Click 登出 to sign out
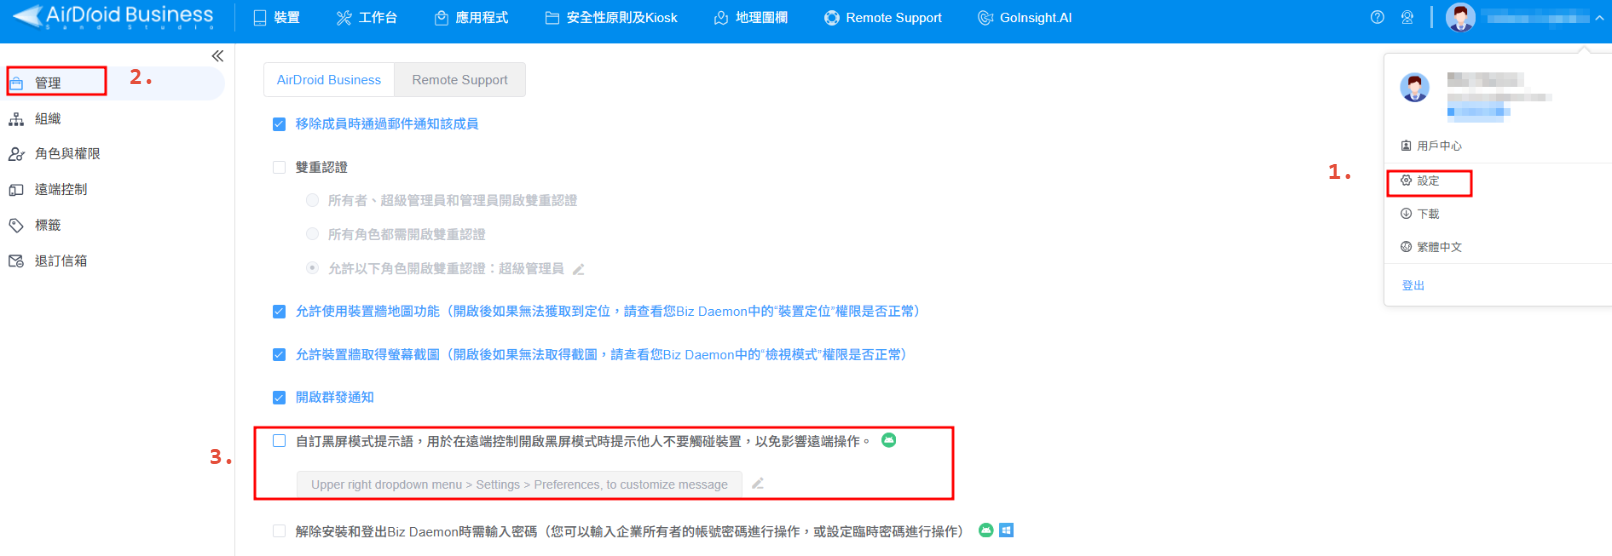Viewport: 1612px width, 556px height. coord(1413,286)
